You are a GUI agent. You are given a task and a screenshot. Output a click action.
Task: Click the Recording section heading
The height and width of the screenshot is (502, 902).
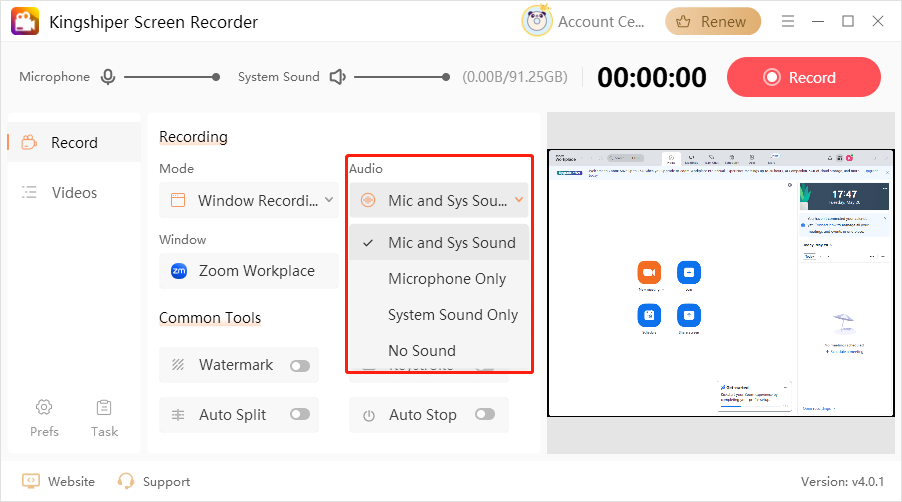click(x=193, y=137)
